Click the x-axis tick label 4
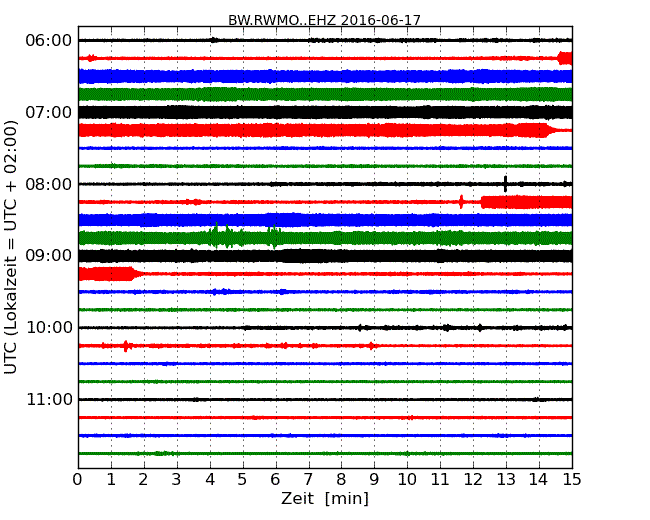This screenshot has width=650, height=520. click(210, 480)
